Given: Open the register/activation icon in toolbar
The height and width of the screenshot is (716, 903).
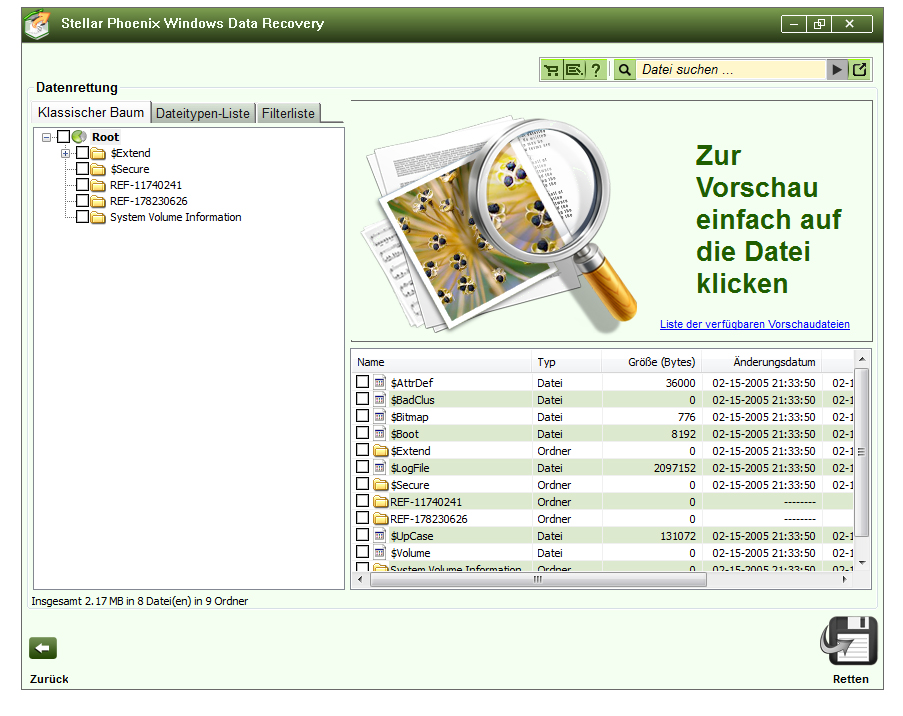Looking at the screenshot, I should tap(574, 70).
